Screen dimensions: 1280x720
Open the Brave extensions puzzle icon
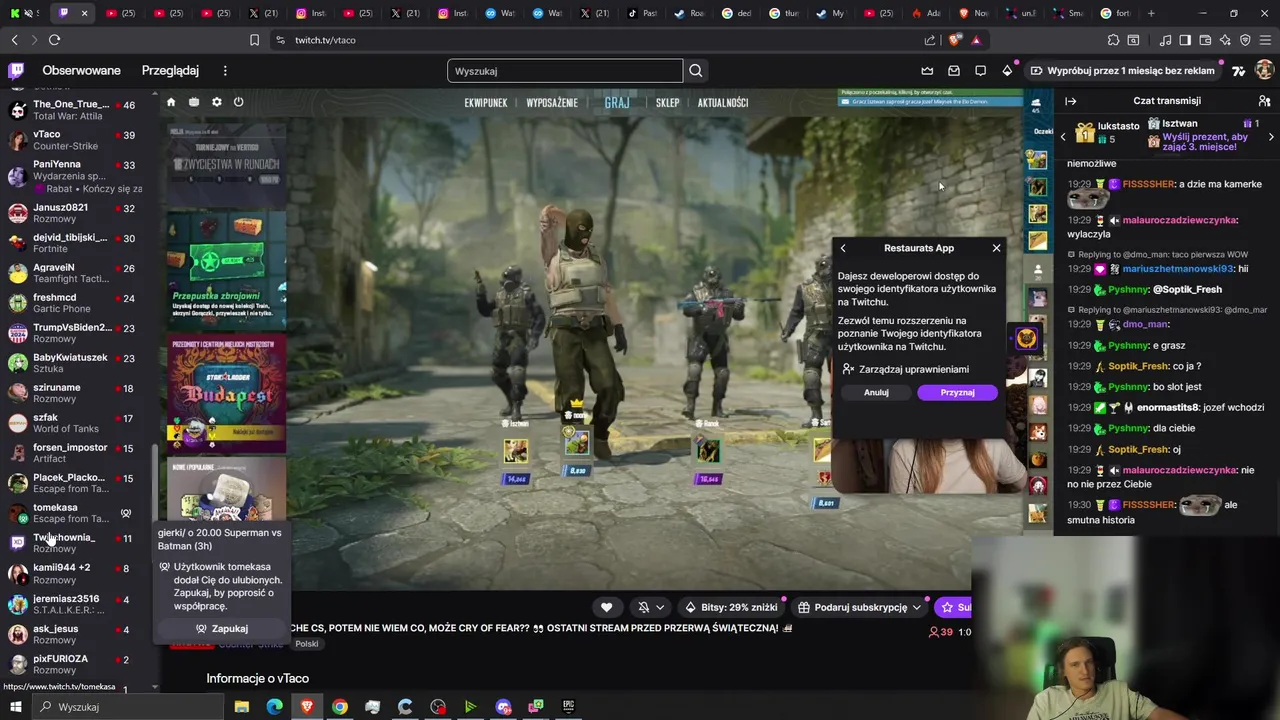pos(1113,40)
